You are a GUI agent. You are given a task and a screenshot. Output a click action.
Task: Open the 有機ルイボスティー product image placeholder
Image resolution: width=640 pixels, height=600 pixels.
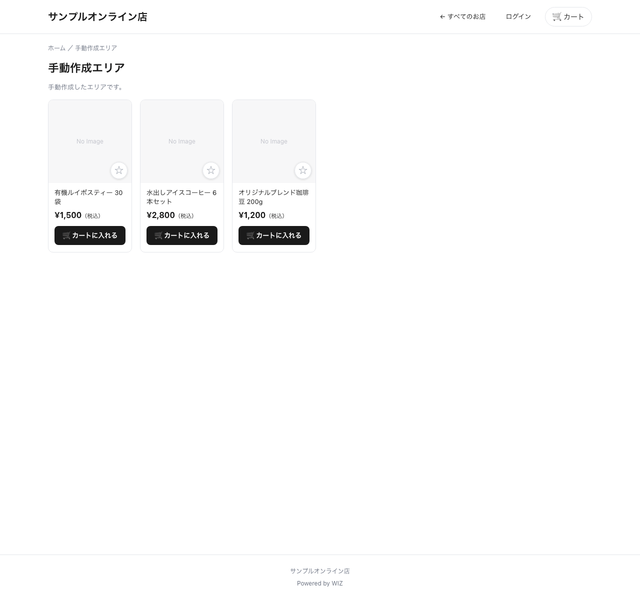pyautogui.click(x=90, y=141)
